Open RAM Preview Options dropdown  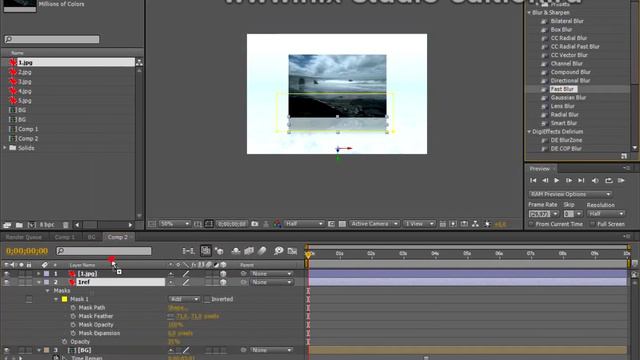coord(570,194)
